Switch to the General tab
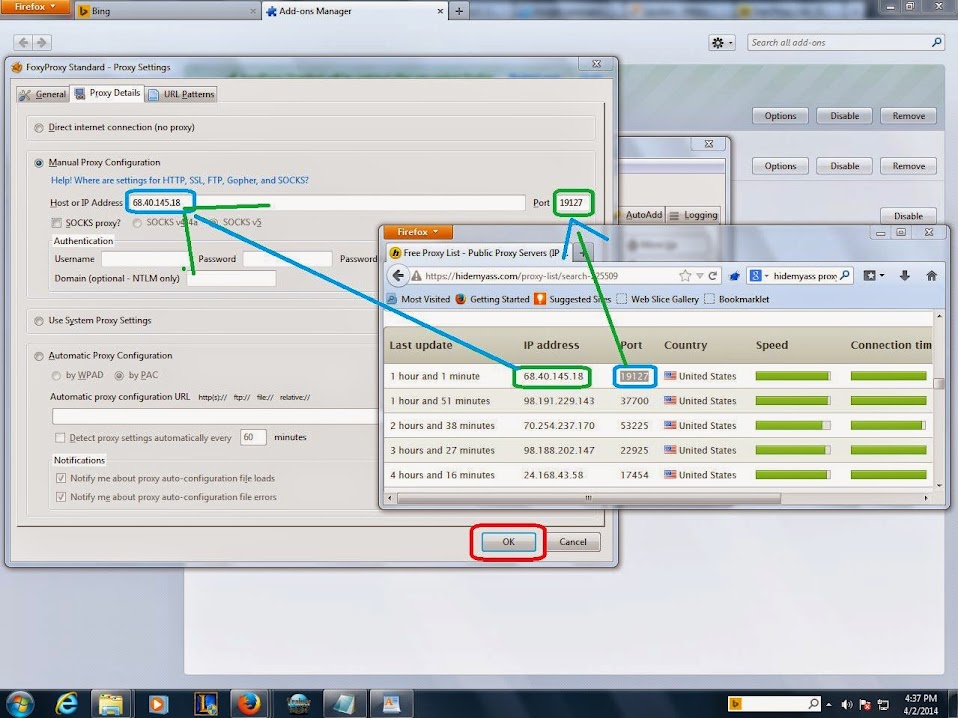 [42, 94]
